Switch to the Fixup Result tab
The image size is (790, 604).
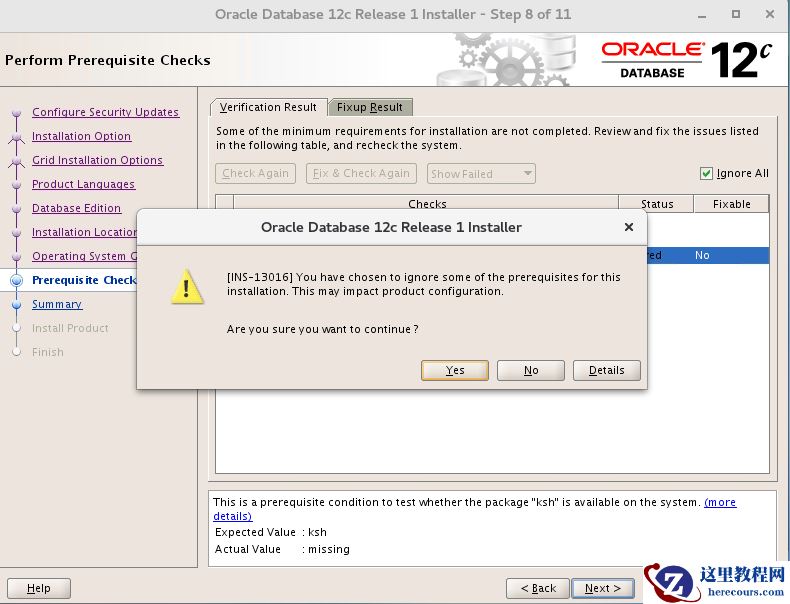[370, 107]
